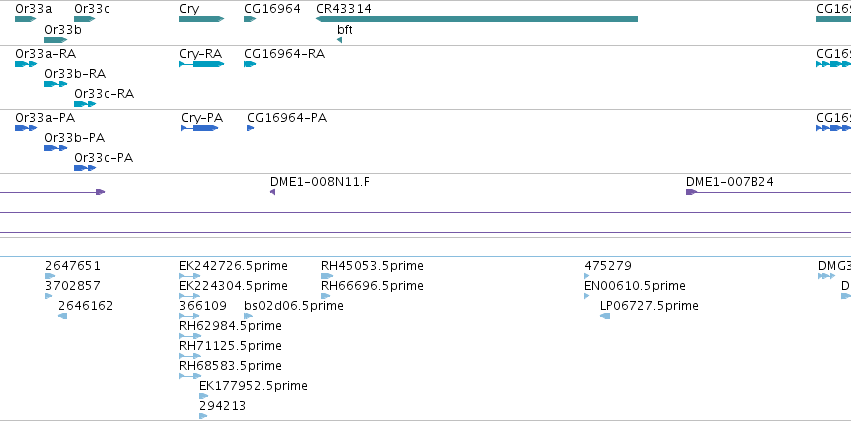Screen dimensions: 851x421
Task: Click the LP06727.5prime label text
Action: tap(649, 306)
